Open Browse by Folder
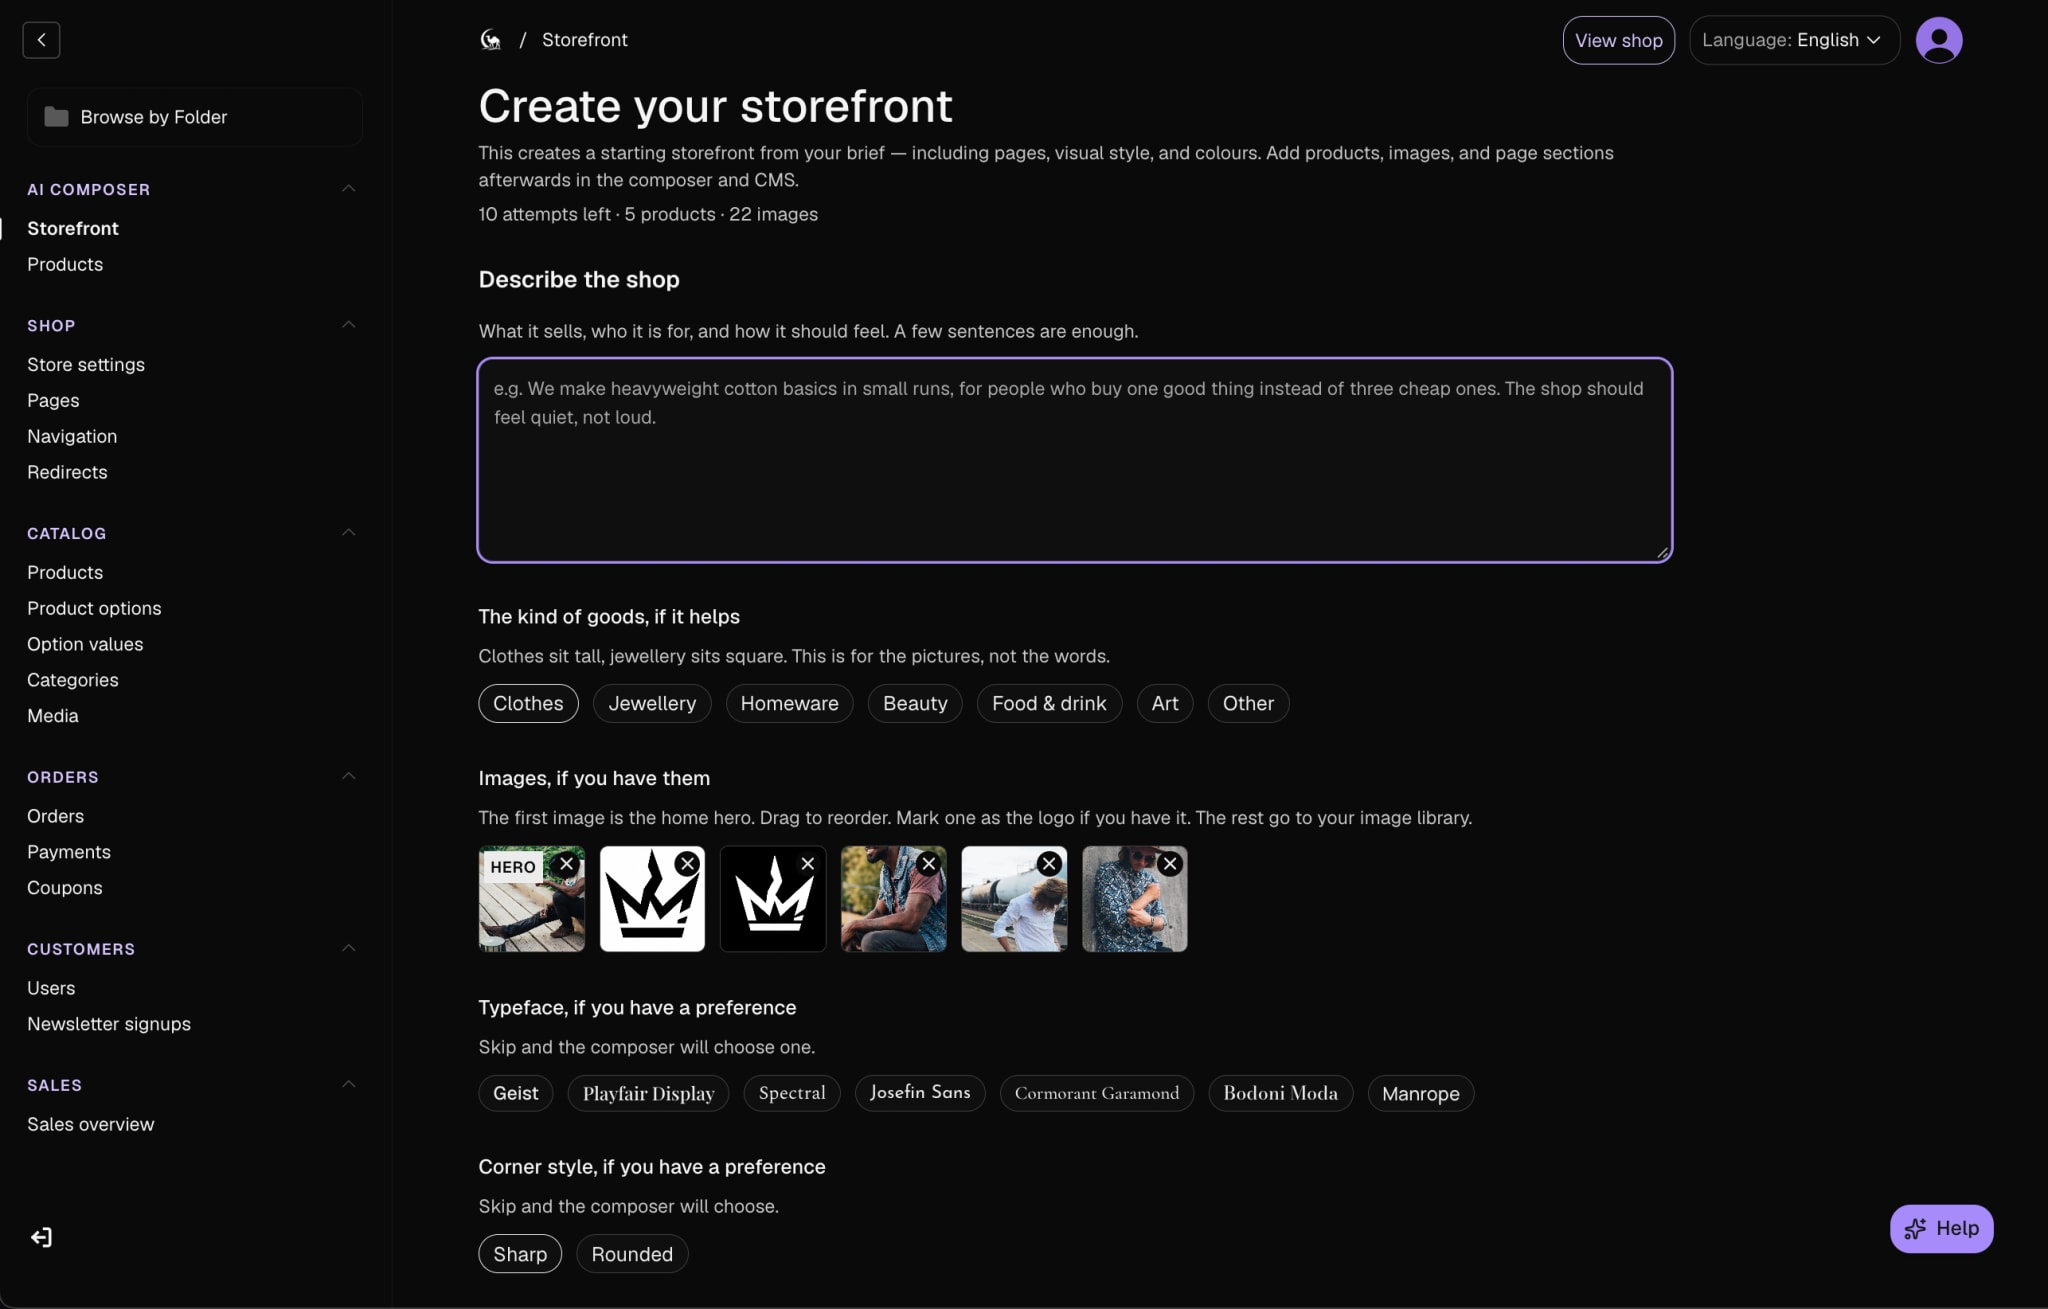Screen dimensions: 2048x1309 click(195, 117)
